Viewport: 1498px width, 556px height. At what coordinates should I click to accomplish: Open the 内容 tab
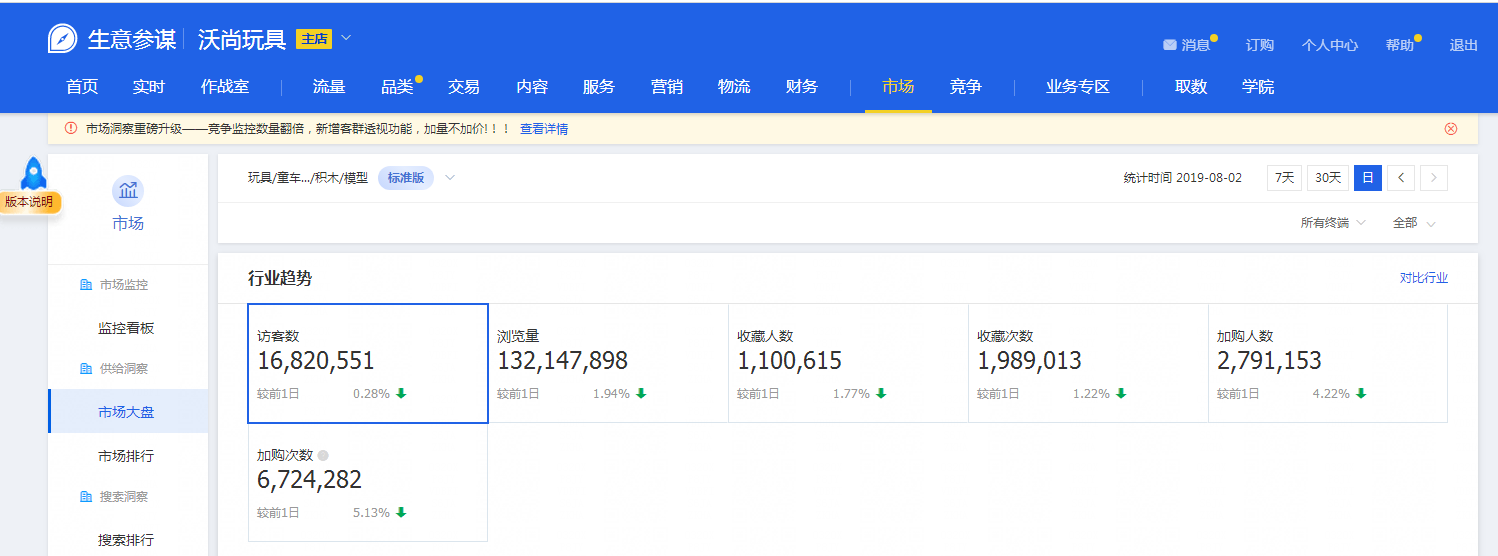click(532, 87)
